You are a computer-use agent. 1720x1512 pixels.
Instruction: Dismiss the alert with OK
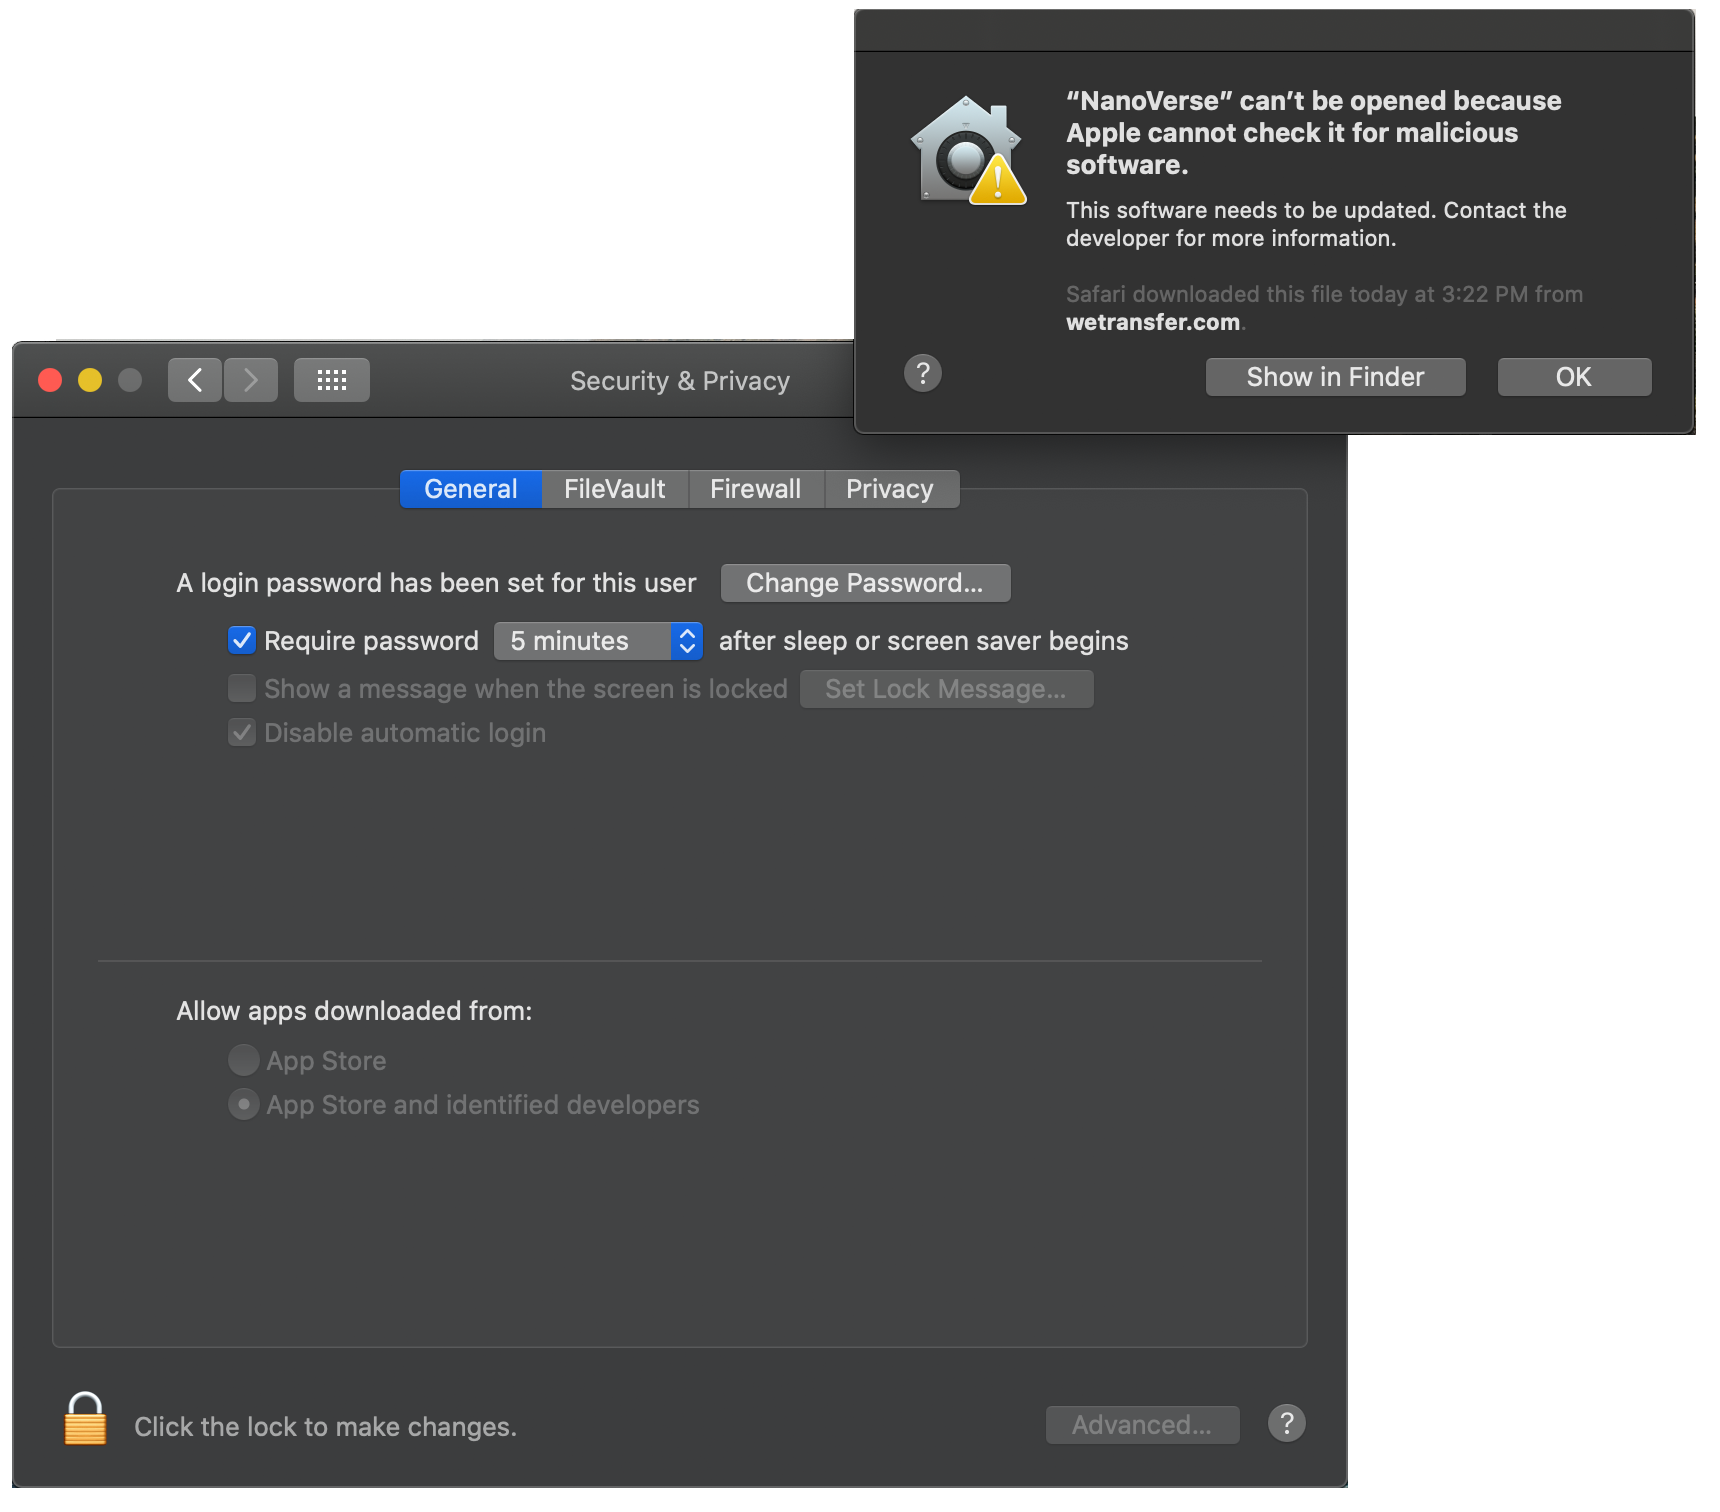coord(1573,377)
